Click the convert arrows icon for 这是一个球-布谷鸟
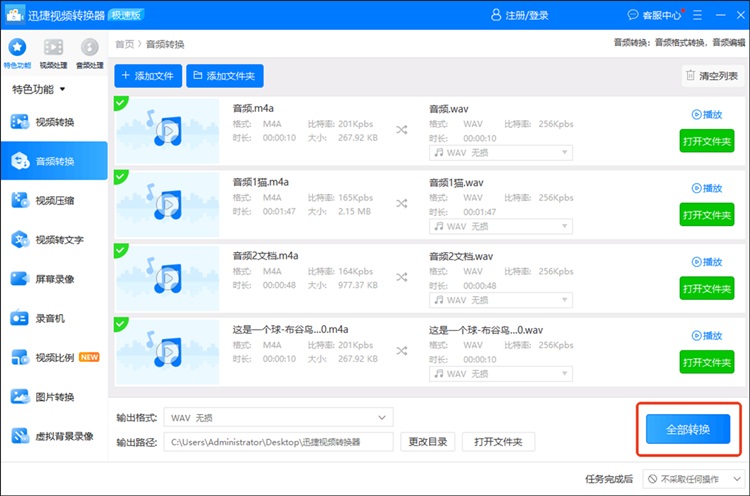Image resolution: width=750 pixels, height=496 pixels. pos(402,351)
